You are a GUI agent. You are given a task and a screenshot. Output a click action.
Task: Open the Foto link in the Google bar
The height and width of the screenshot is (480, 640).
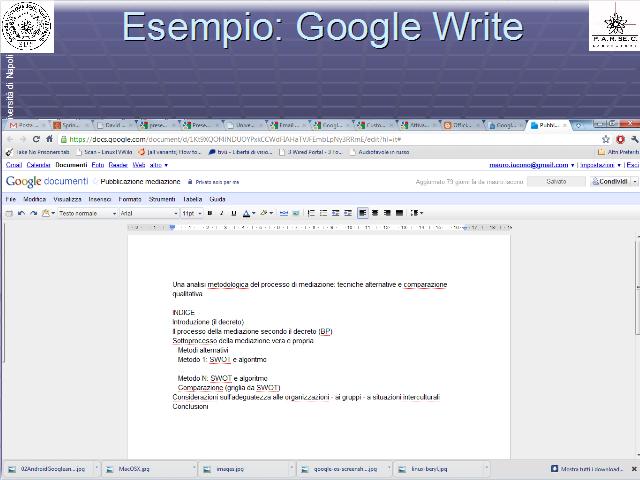pyautogui.click(x=98, y=165)
